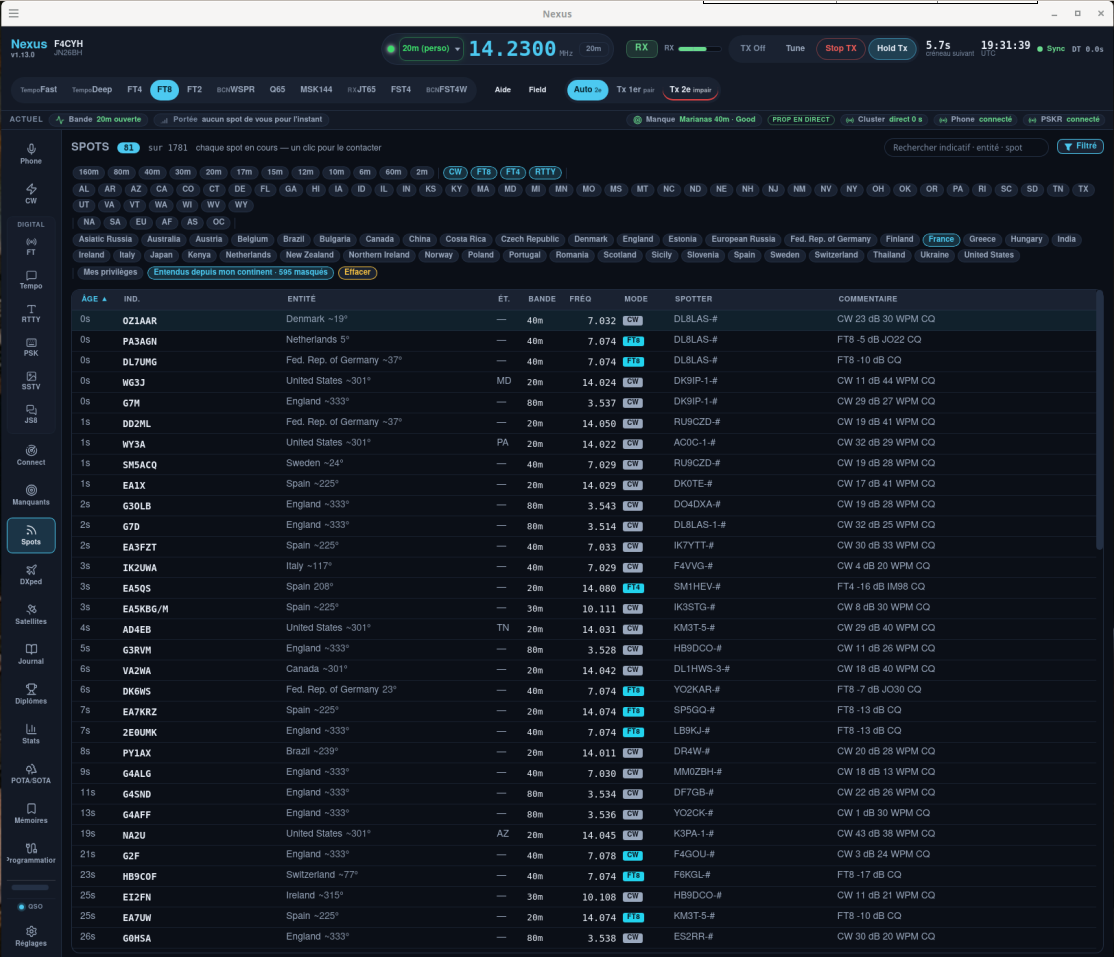Open the Tempo chat panel

point(31,279)
